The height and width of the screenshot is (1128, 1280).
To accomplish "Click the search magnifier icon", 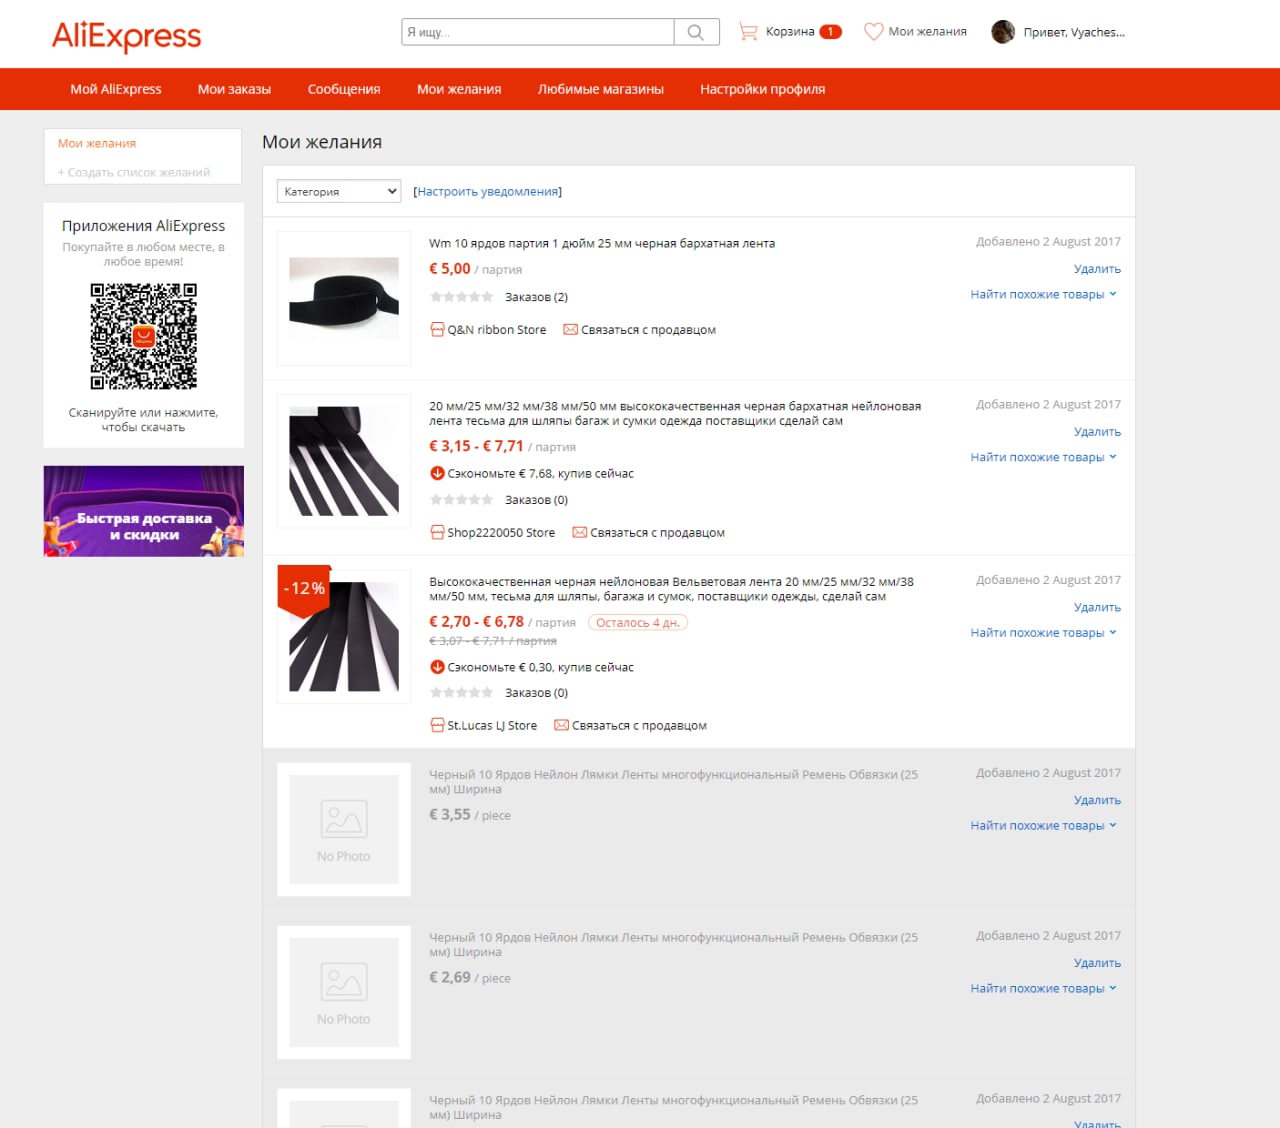I will tap(696, 32).
